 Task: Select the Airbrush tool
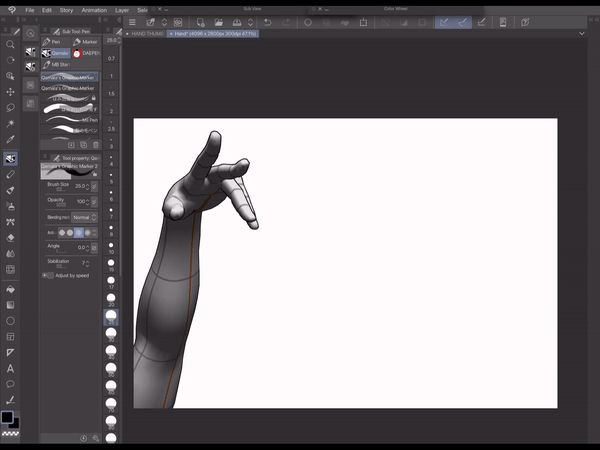[10, 206]
